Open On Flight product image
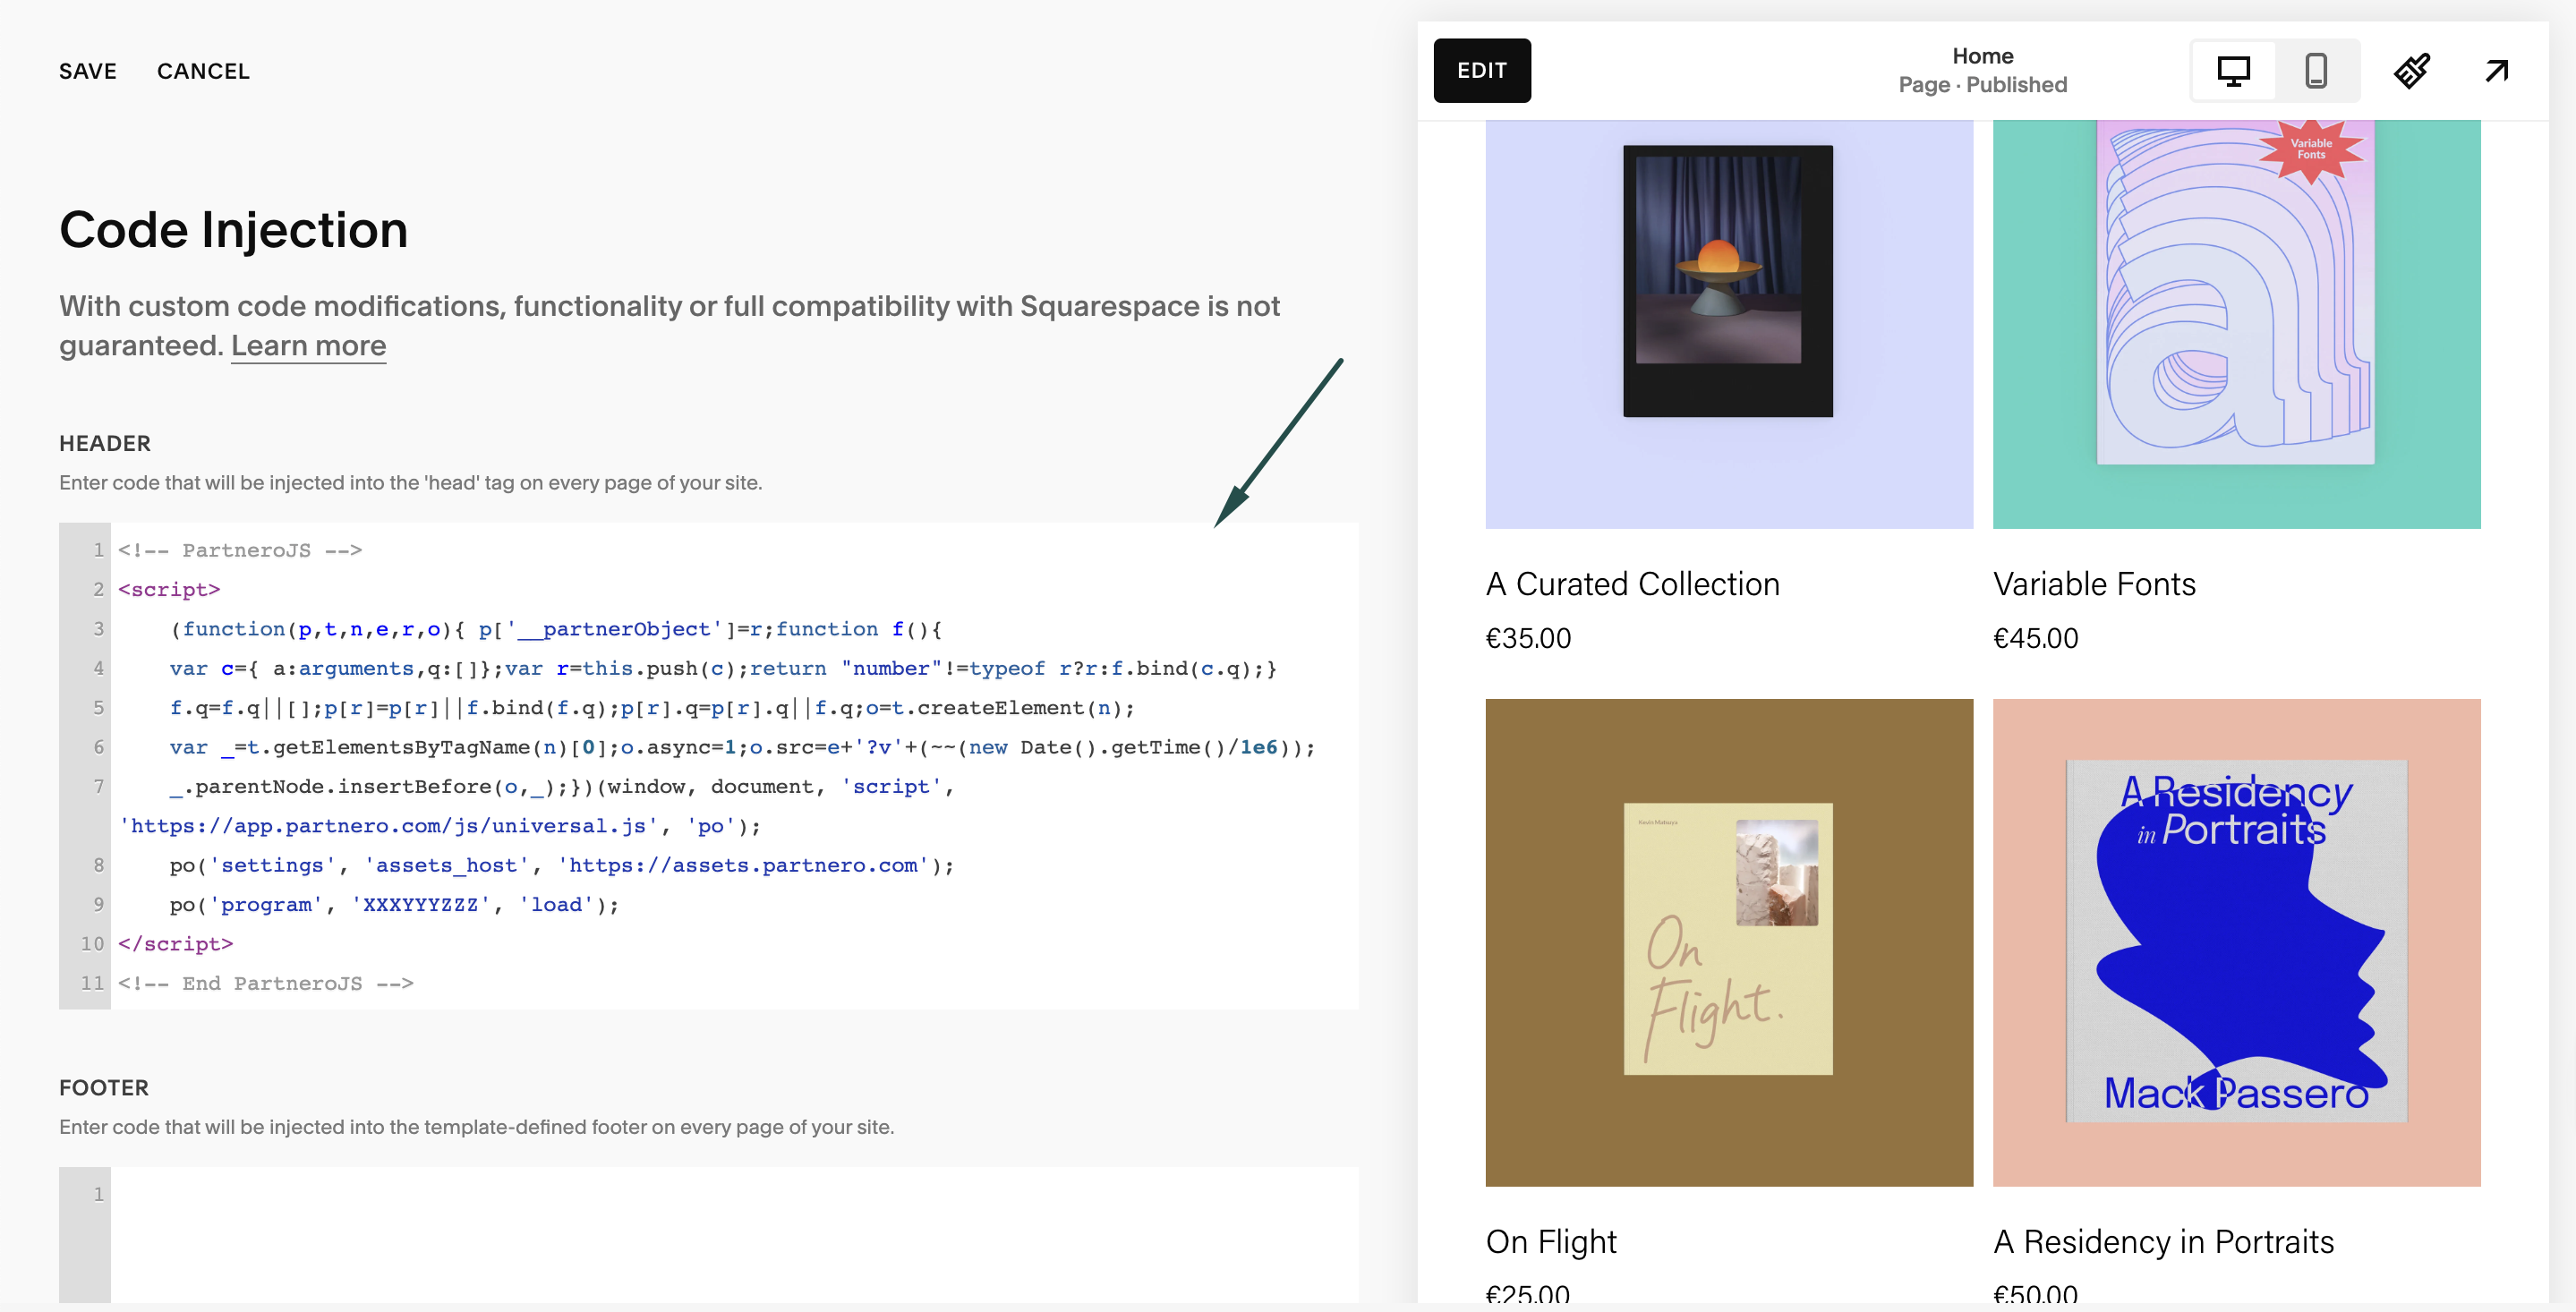Viewport: 2576px width, 1312px height. click(x=1729, y=942)
